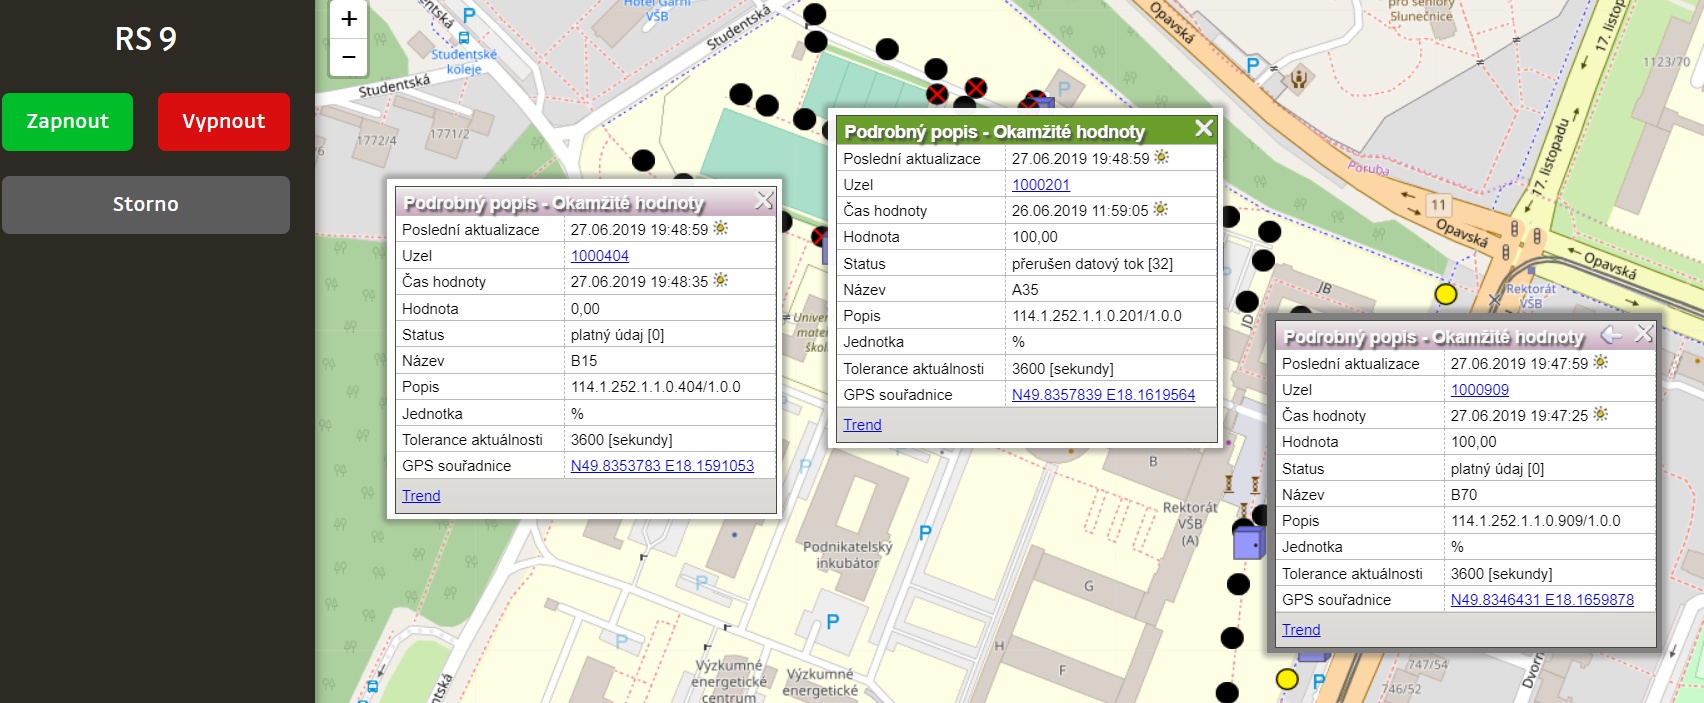Screen dimensions: 1704x703
Task: Click the sun icon beside B15 Poslední aktualizace time
Action: tap(720, 229)
